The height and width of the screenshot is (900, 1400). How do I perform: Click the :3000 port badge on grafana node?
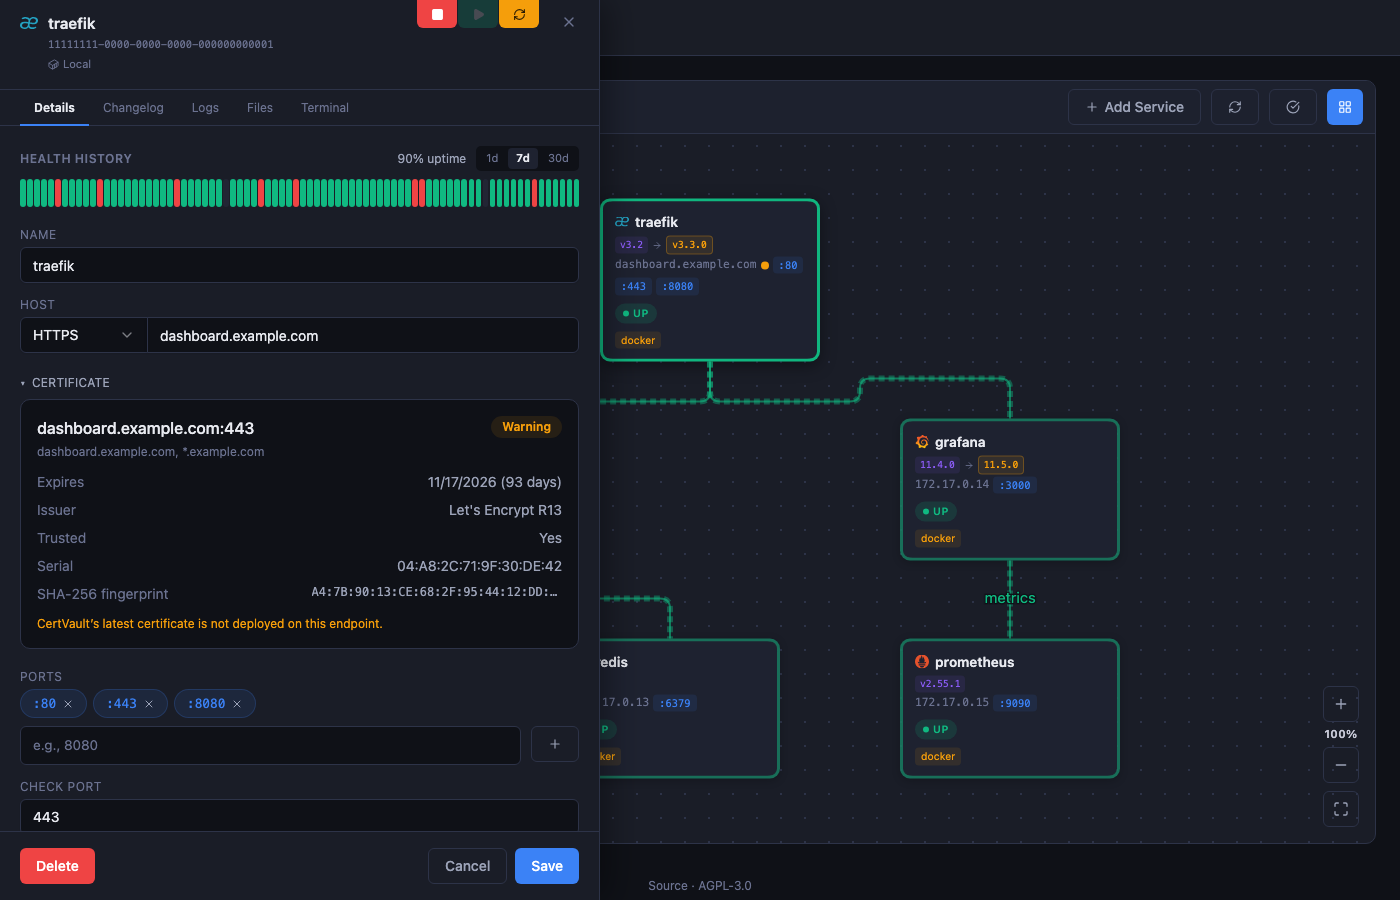coord(1016,485)
